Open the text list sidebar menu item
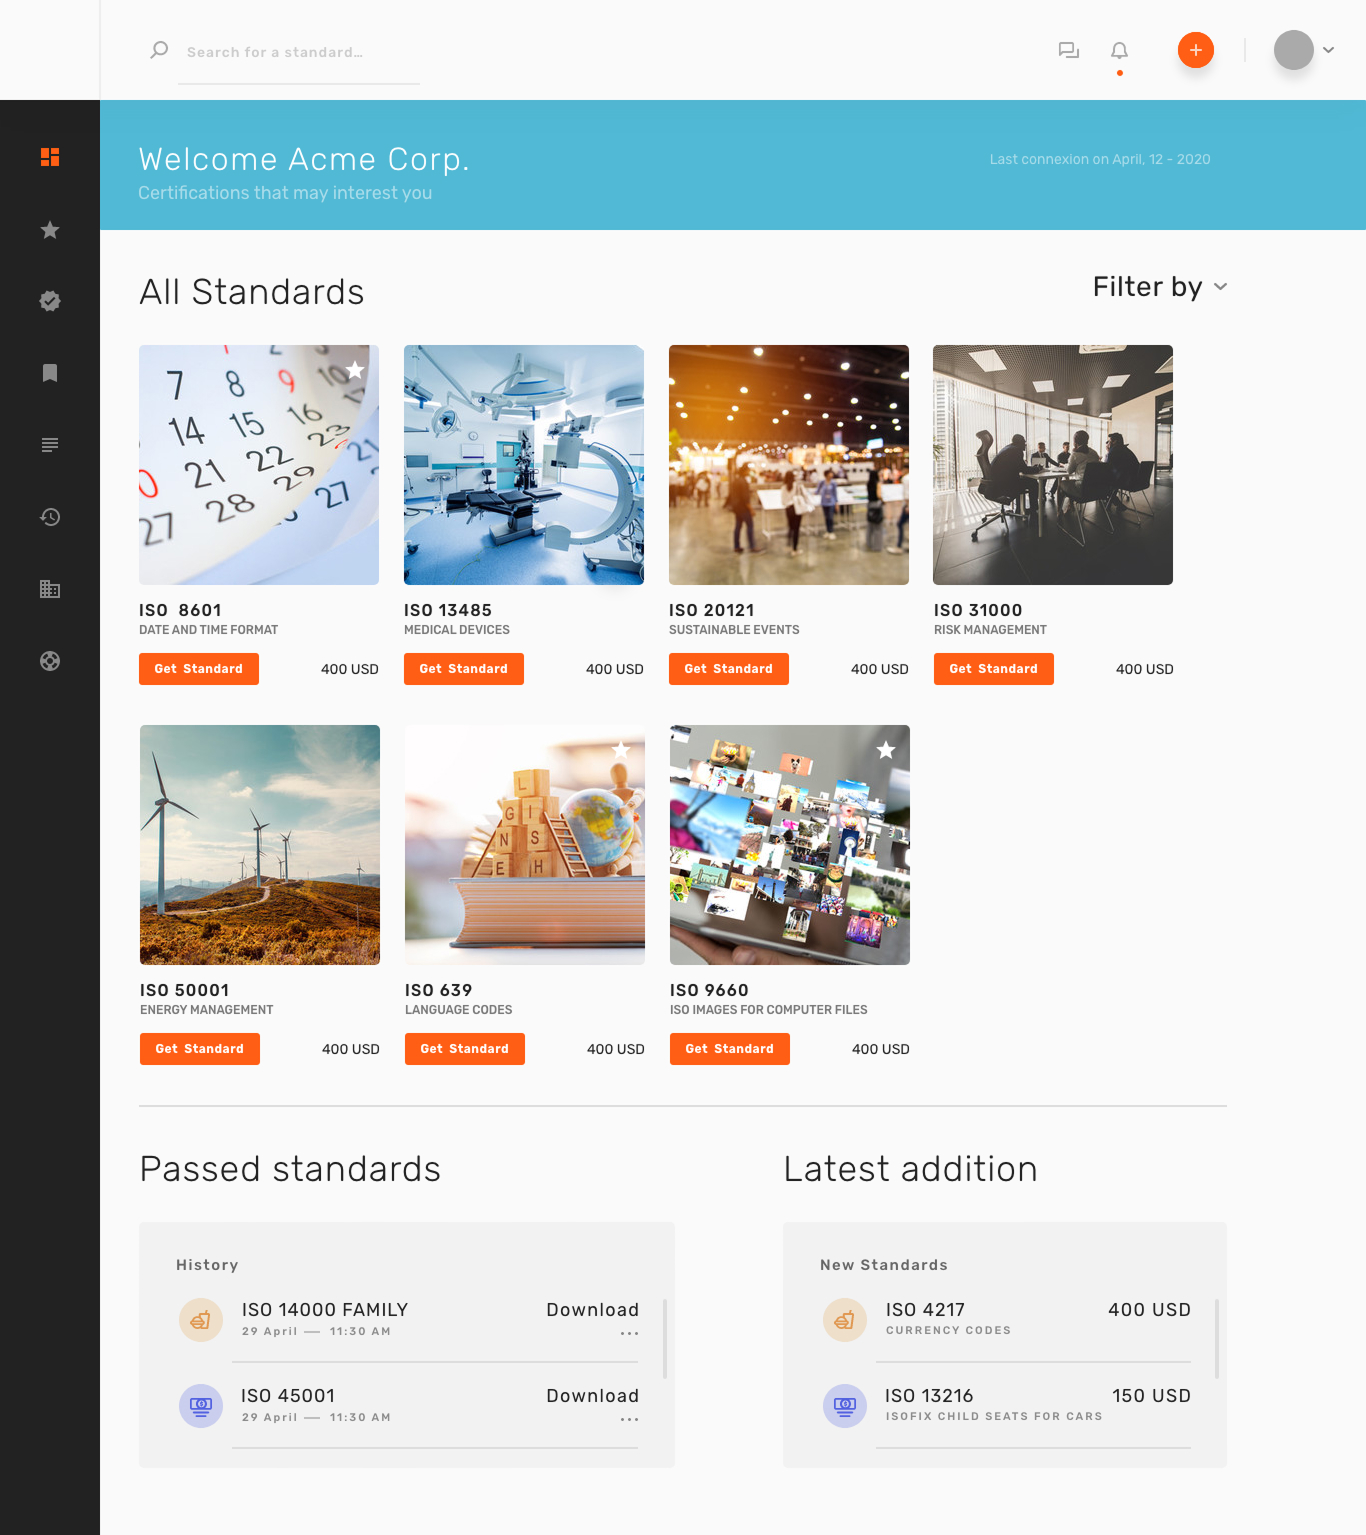1366x1535 pixels. [50, 445]
